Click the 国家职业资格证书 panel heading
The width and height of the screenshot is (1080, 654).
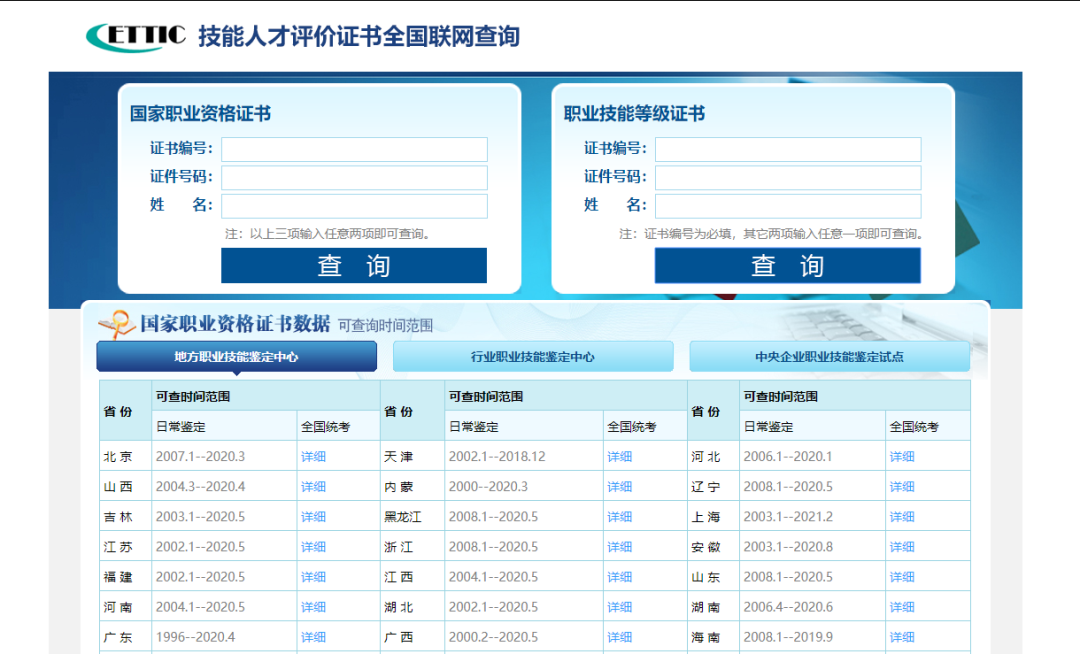coord(200,114)
